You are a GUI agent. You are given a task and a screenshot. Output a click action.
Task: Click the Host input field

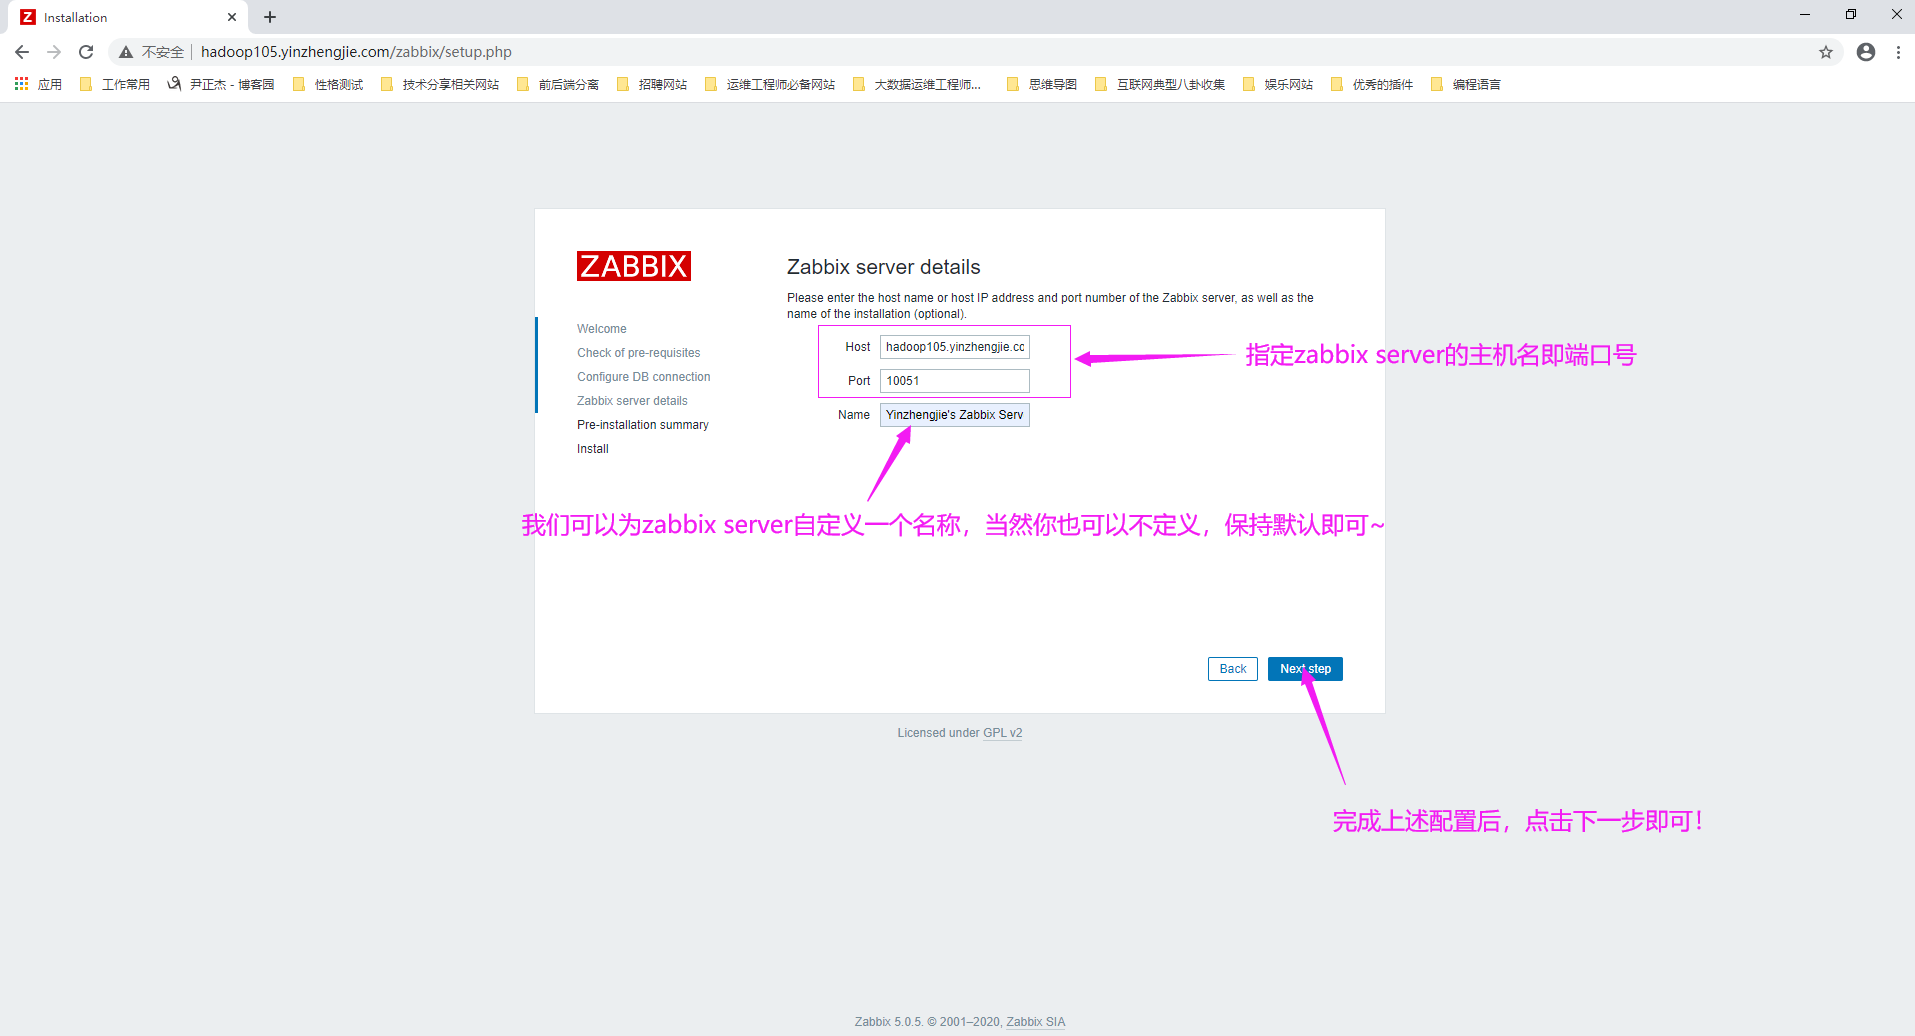click(955, 347)
